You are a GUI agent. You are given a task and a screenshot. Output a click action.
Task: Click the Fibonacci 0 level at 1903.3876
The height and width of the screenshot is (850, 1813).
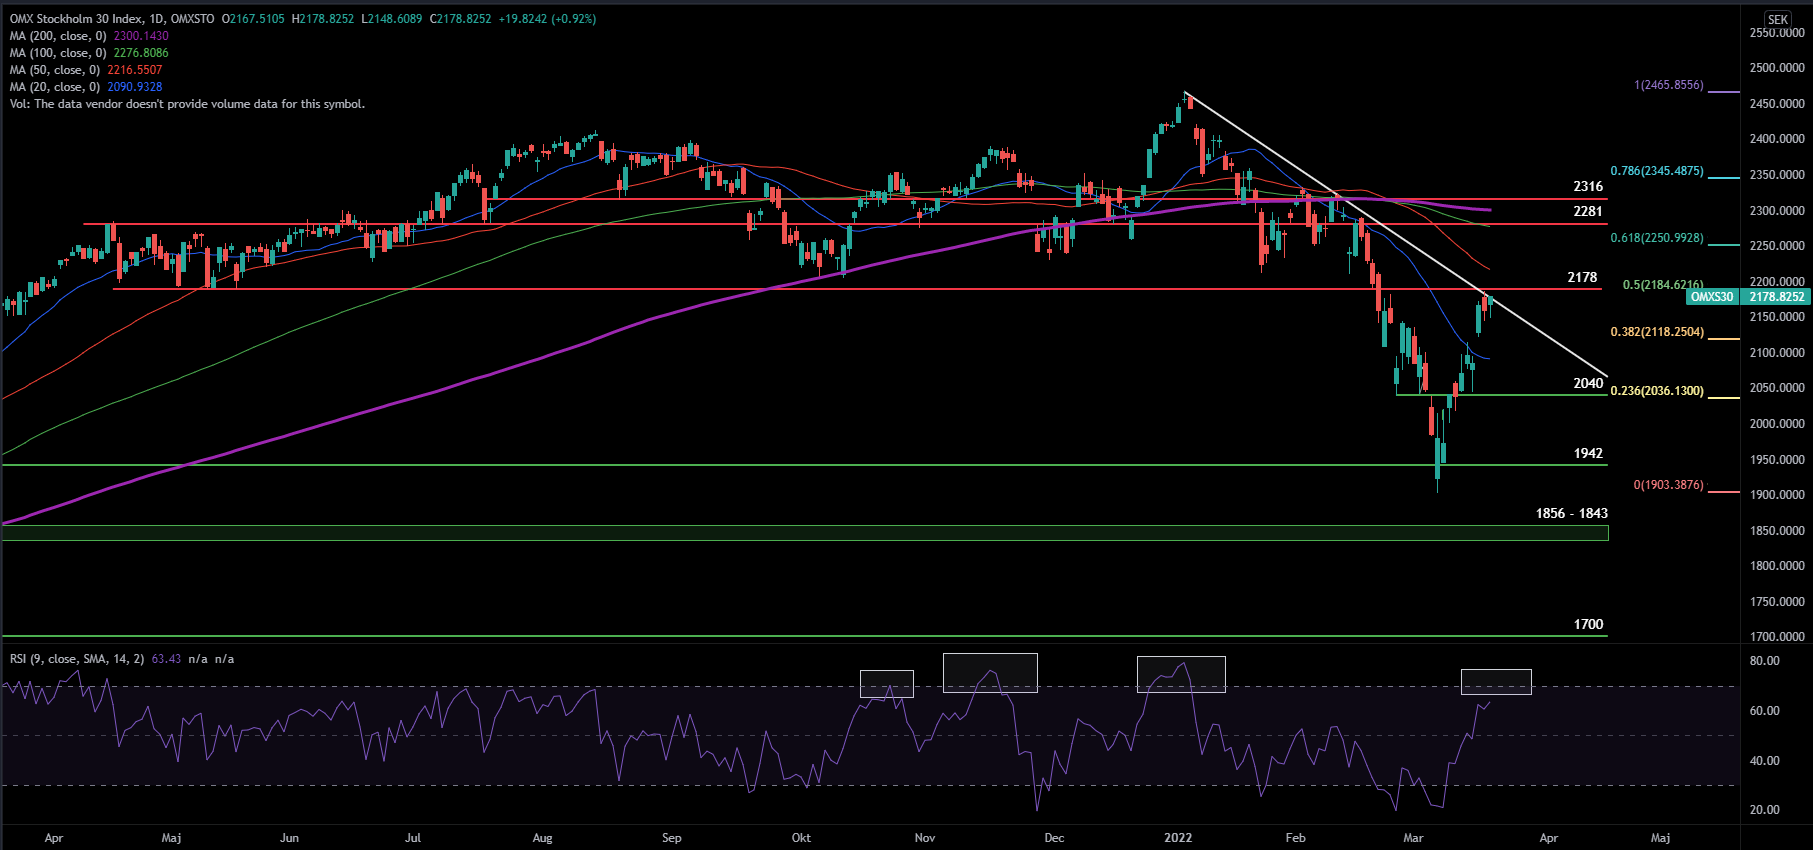(x=1668, y=485)
